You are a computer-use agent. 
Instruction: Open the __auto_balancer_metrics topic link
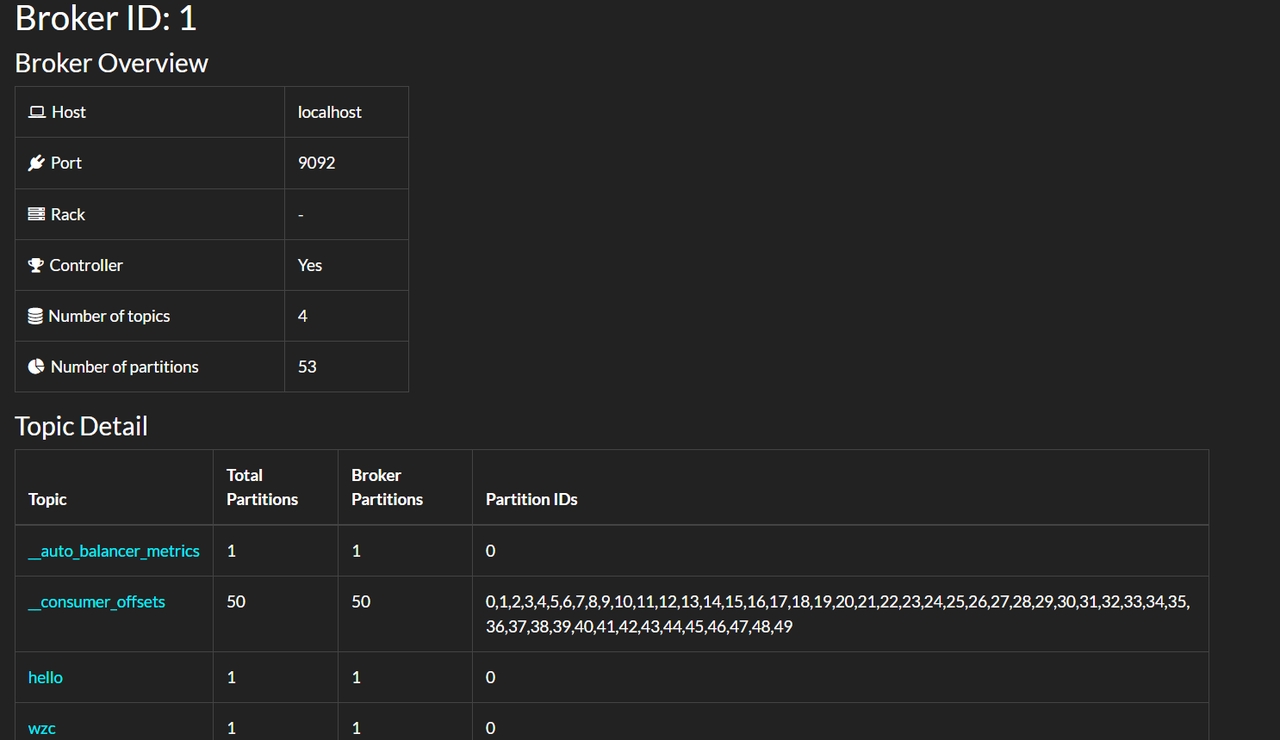pos(114,551)
